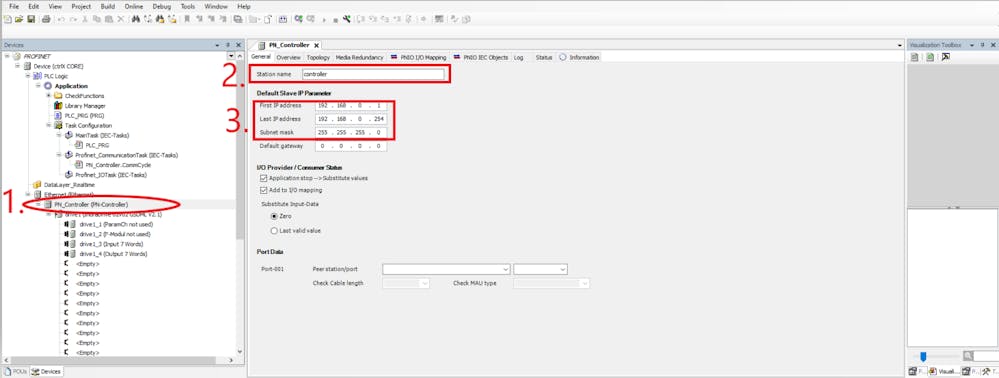Click the Stop square toolbar icon

coord(336,19)
